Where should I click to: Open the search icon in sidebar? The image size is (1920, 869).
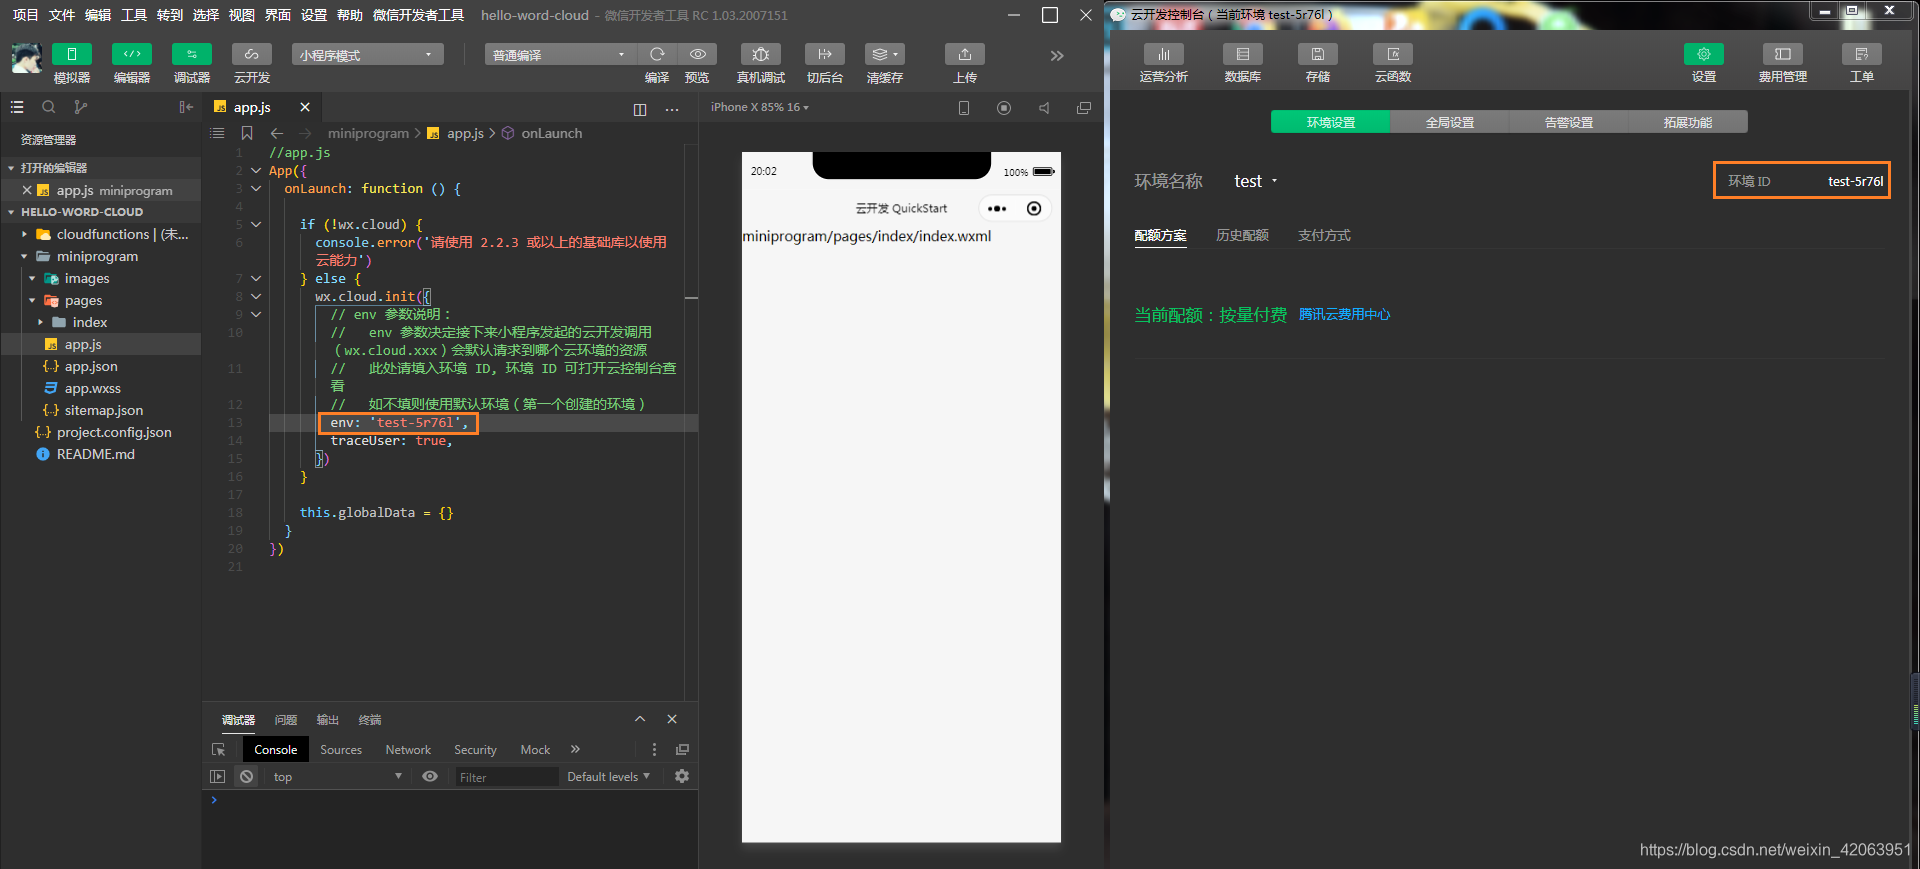(x=48, y=107)
